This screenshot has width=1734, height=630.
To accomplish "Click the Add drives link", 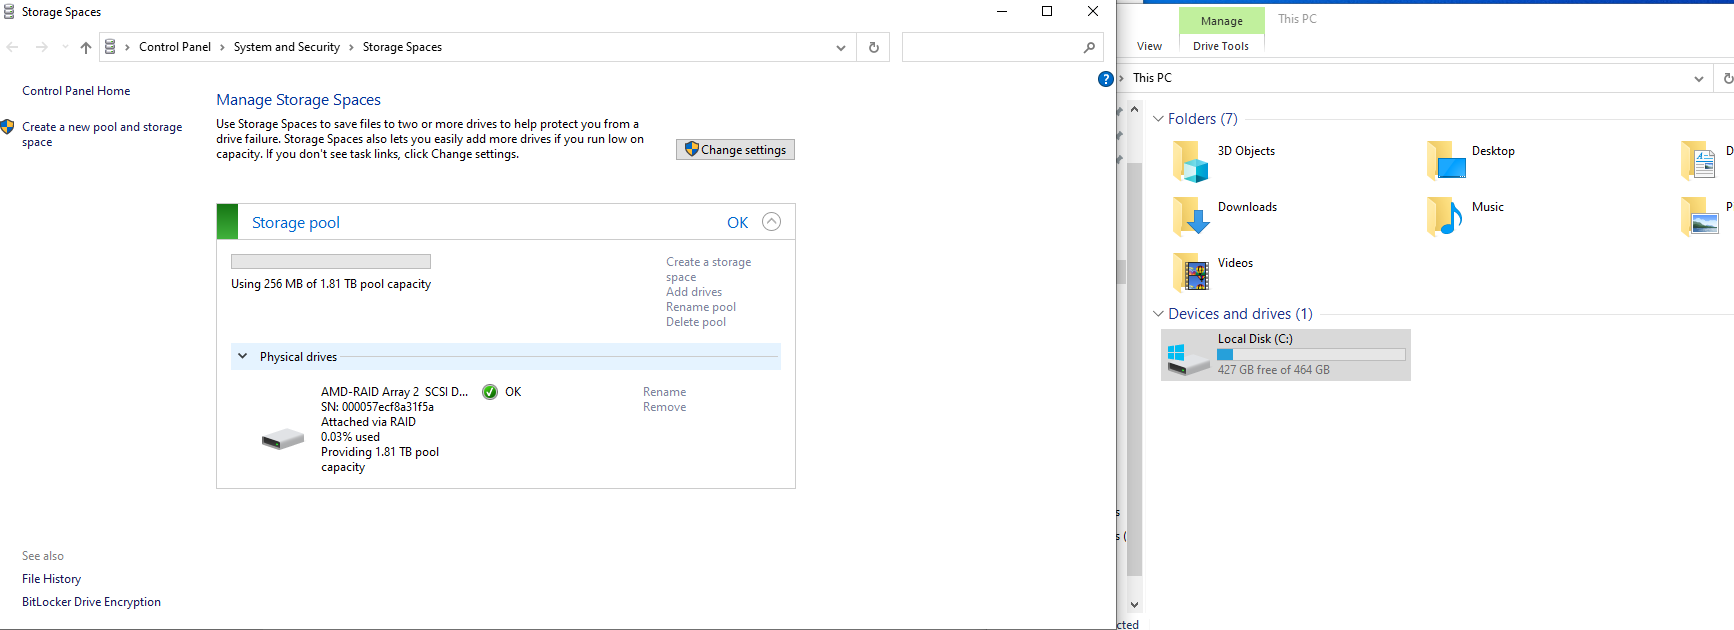I will (x=694, y=292).
